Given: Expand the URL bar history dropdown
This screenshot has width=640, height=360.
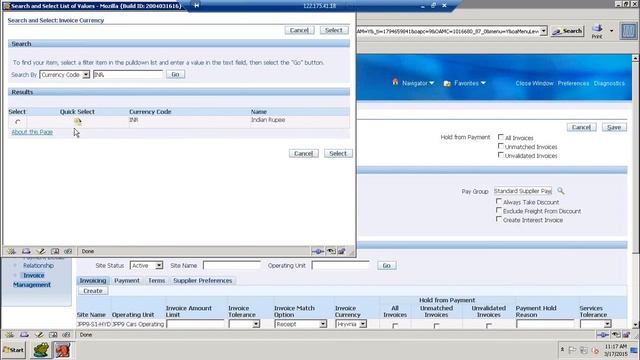Looking at the screenshot, I should click(543, 31).
